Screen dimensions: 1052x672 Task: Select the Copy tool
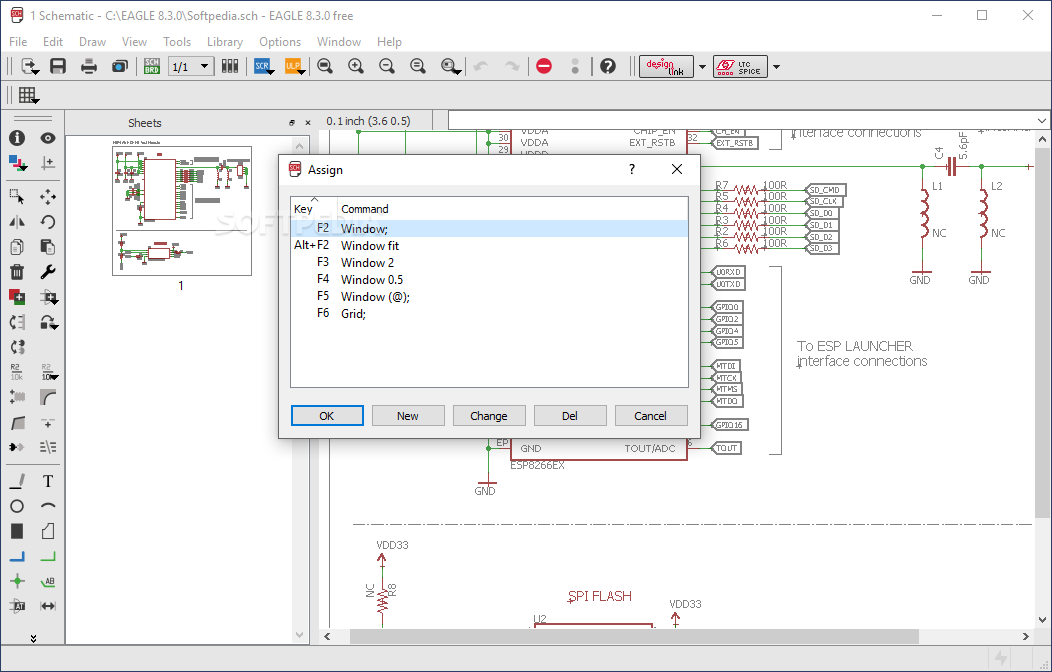[x=17, y=247]
